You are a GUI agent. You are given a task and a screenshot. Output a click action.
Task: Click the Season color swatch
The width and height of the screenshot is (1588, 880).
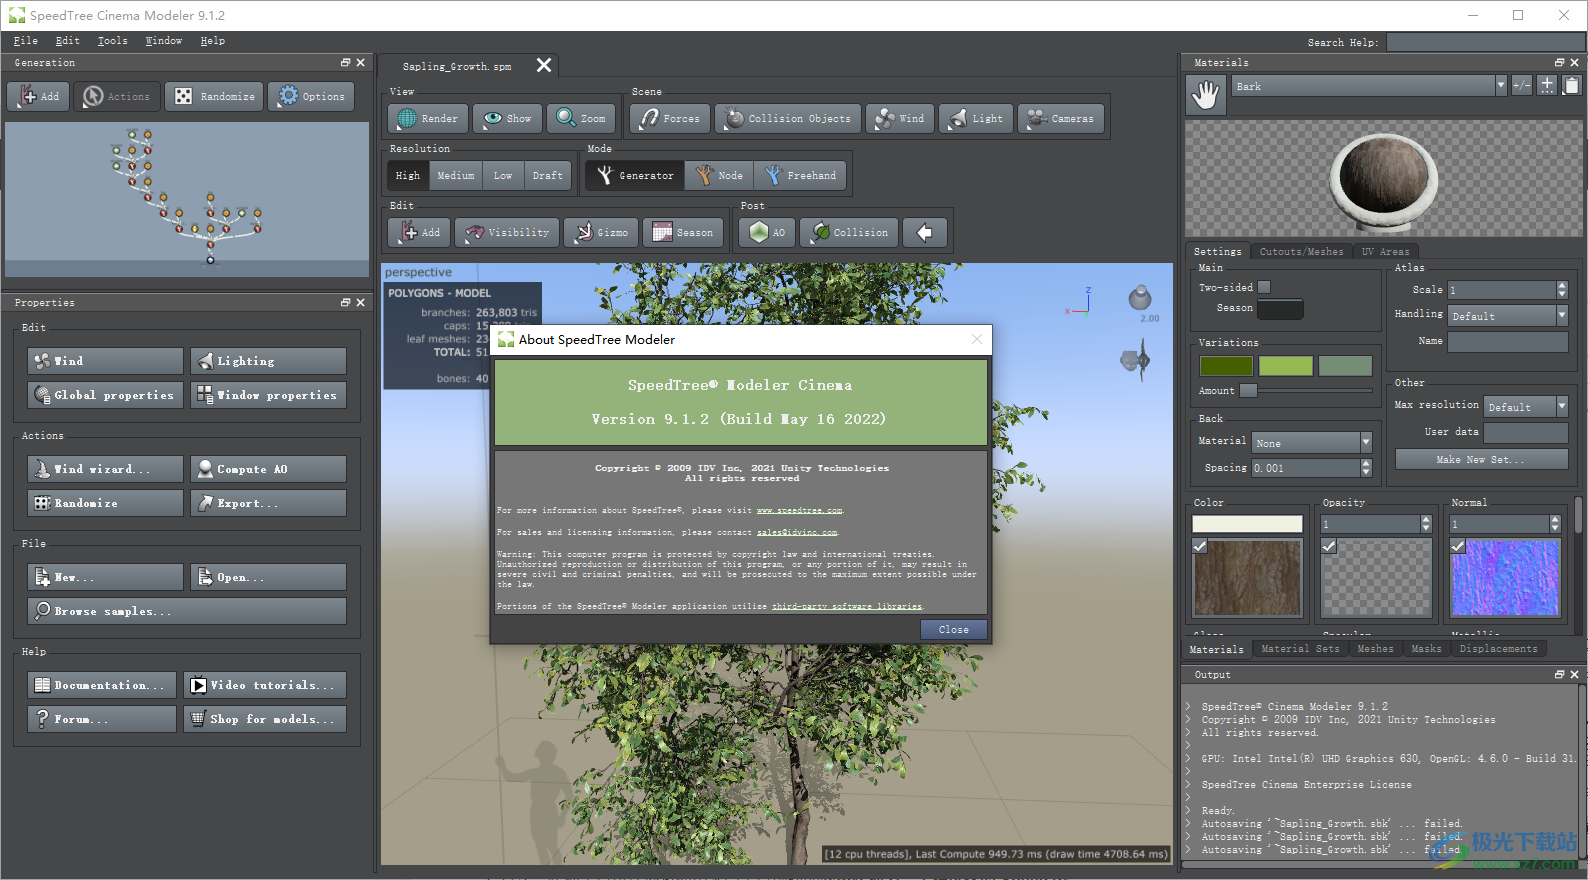(x=1280, y=309)
